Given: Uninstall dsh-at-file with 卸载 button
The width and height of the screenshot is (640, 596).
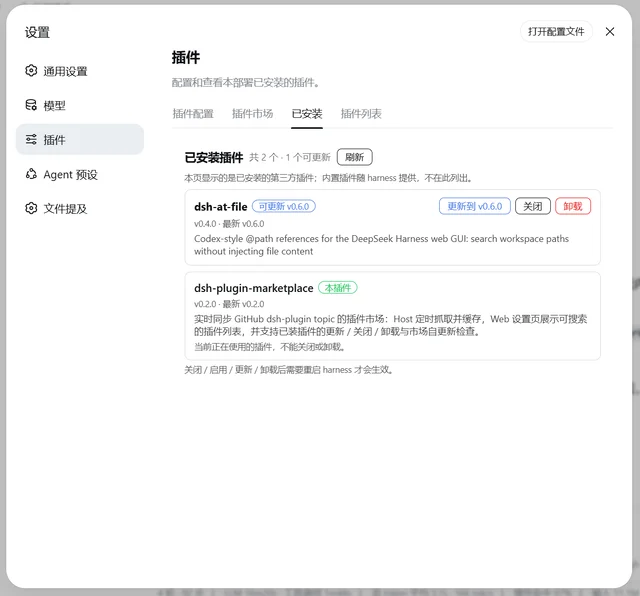Looking at the screenshot, I should click(573, 206).
